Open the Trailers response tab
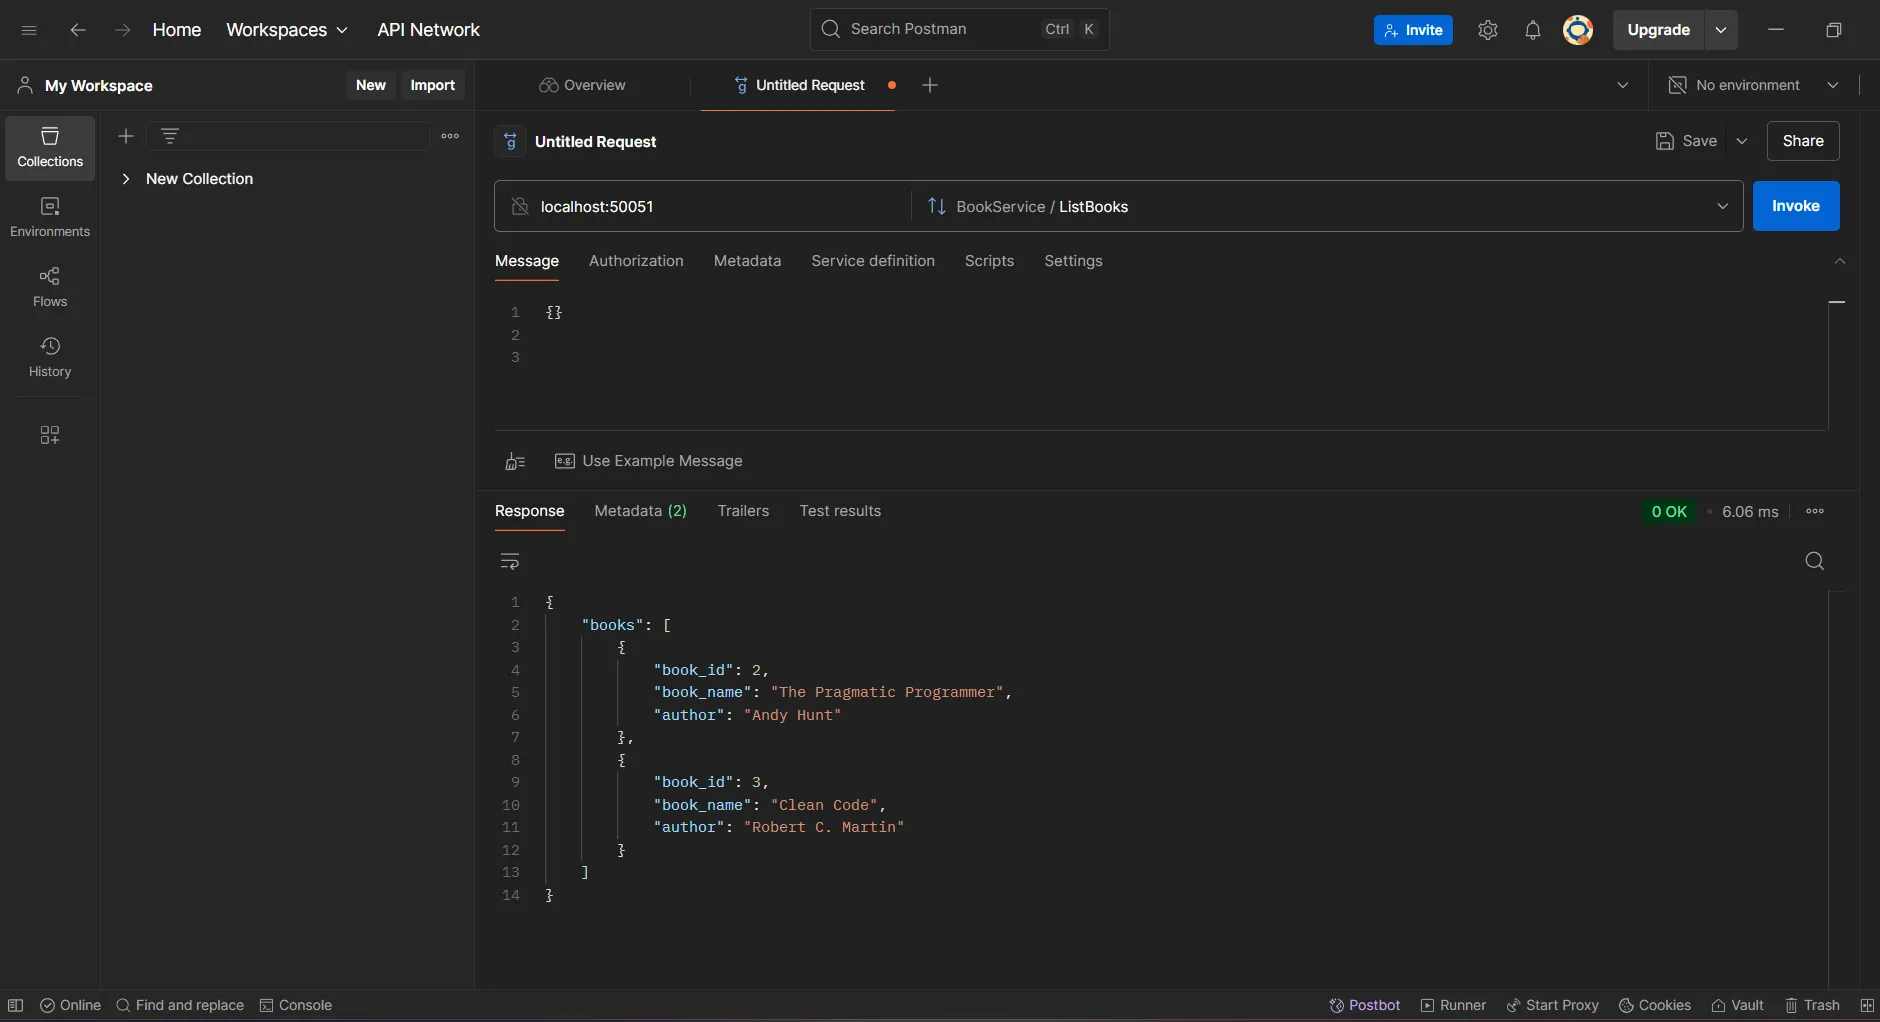This screenshot has width=1880, height=1022. click(x=744, y=511)
